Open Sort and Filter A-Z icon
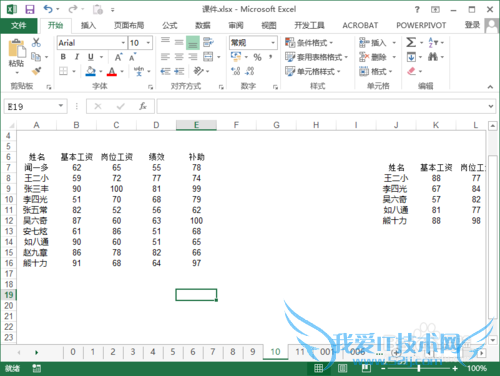500x376 pixels. (x=433, y=42)
